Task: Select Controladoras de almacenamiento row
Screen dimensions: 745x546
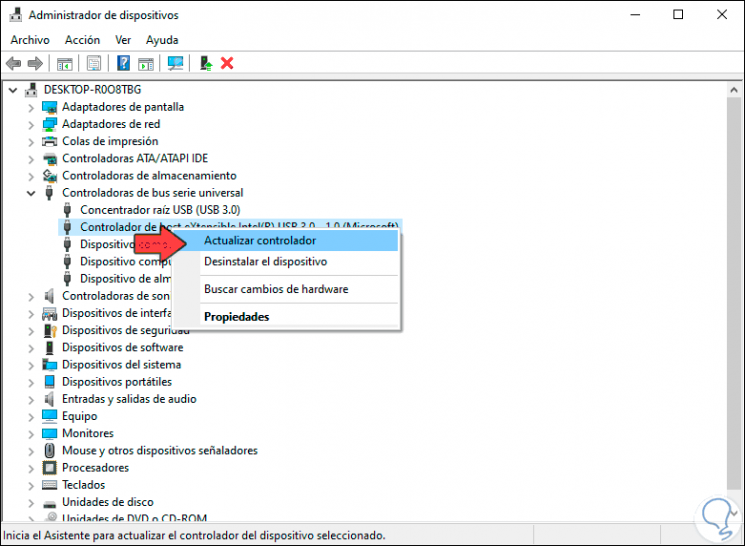Action: click(x=149, y=176)
